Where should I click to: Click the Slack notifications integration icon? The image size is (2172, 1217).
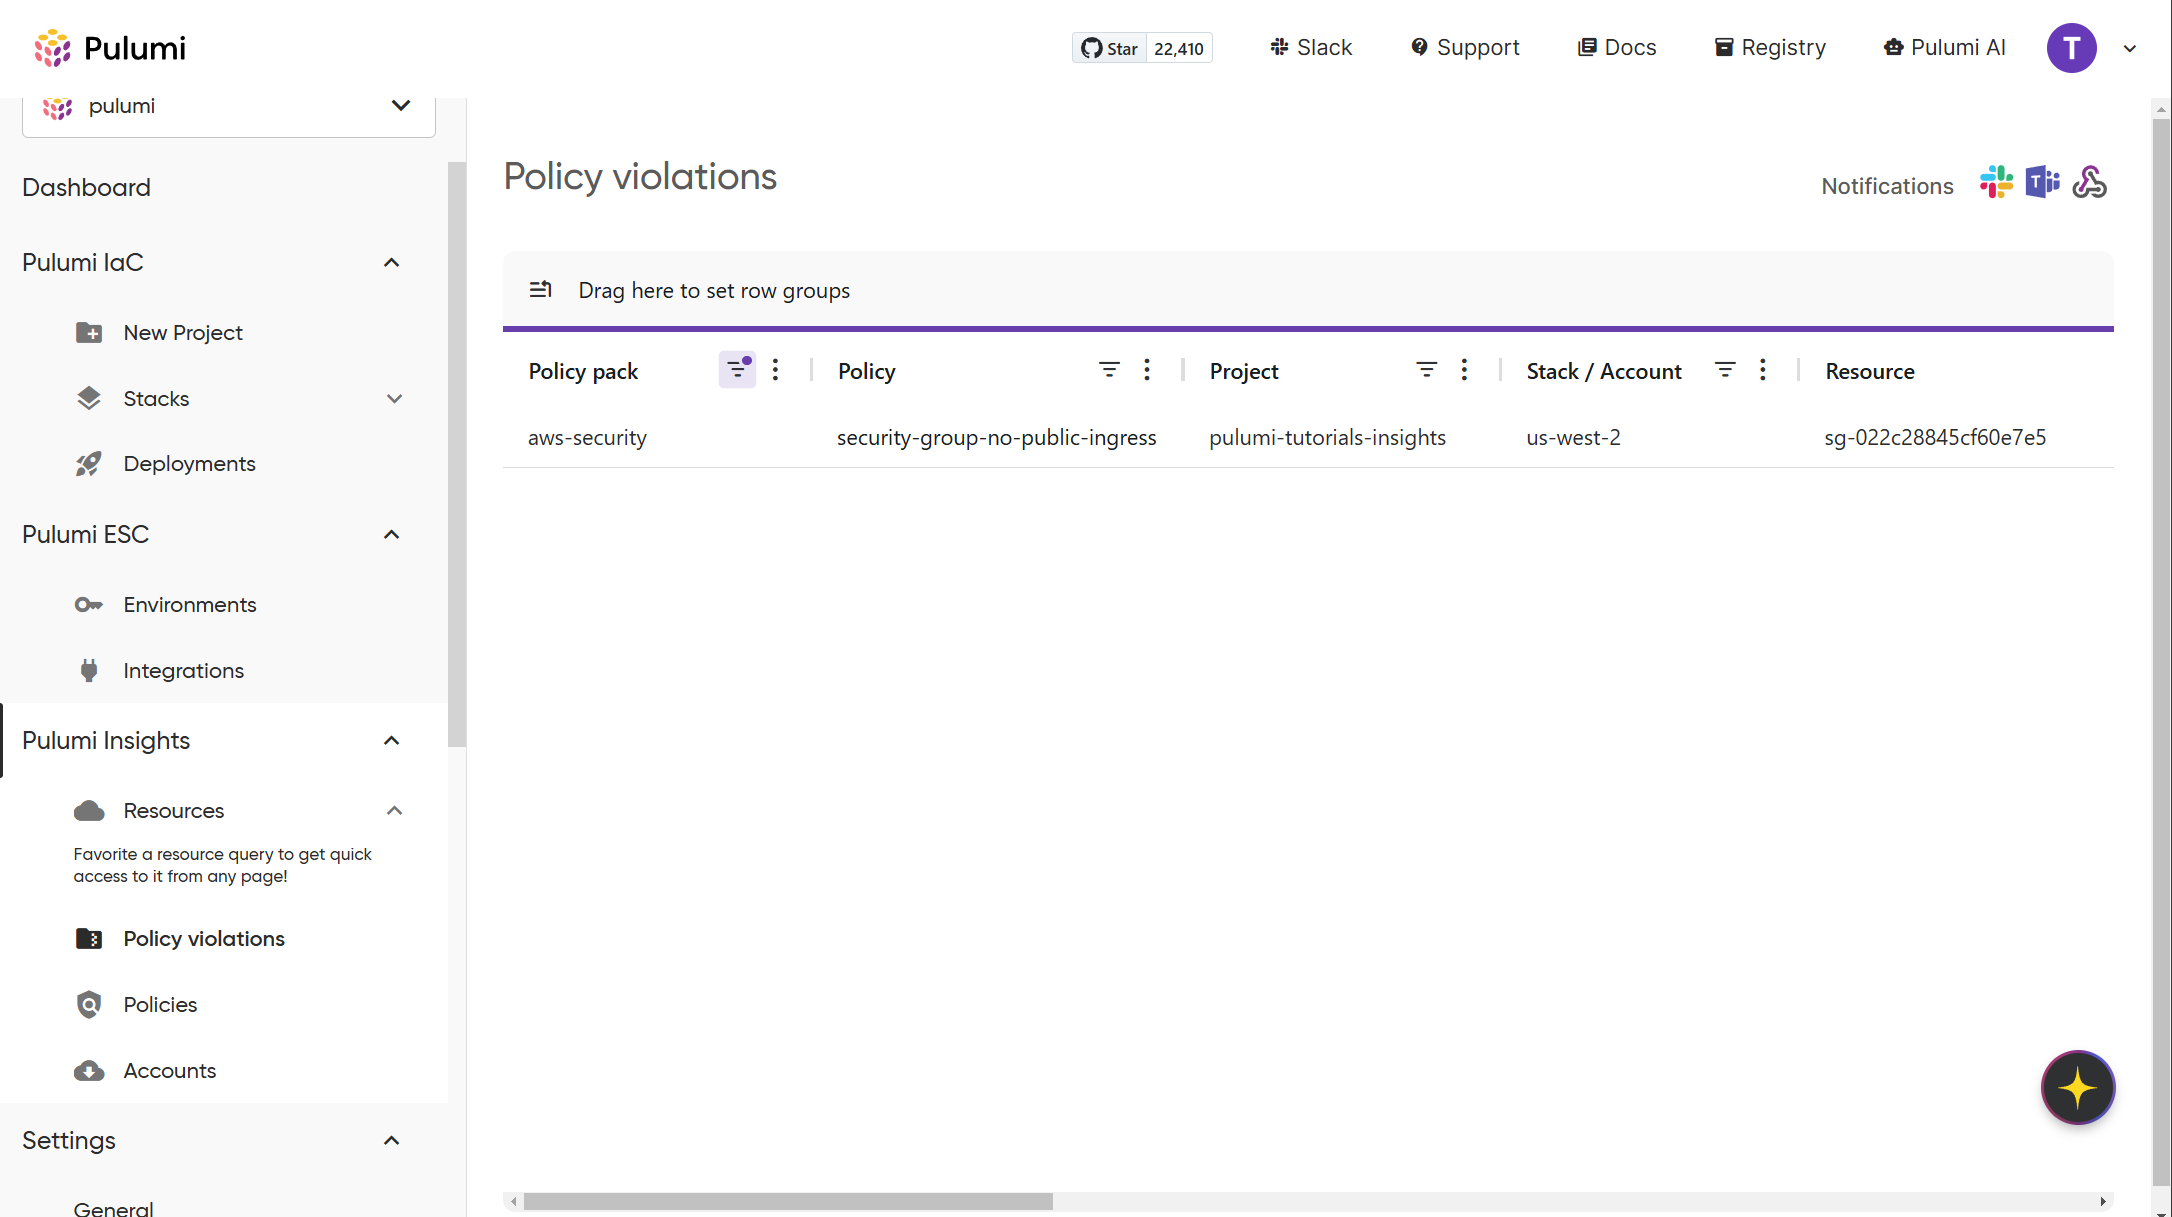(1996, 183)
